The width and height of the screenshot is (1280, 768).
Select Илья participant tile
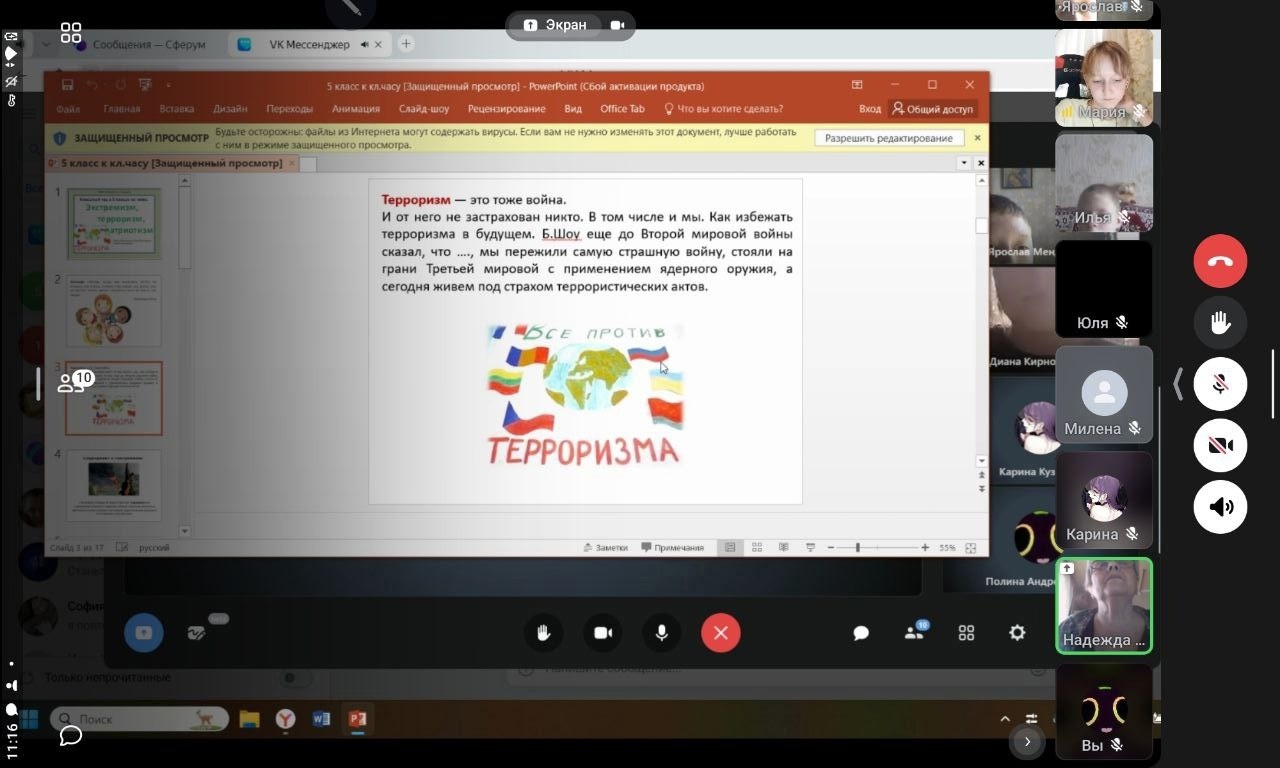tap(1104, 182)
